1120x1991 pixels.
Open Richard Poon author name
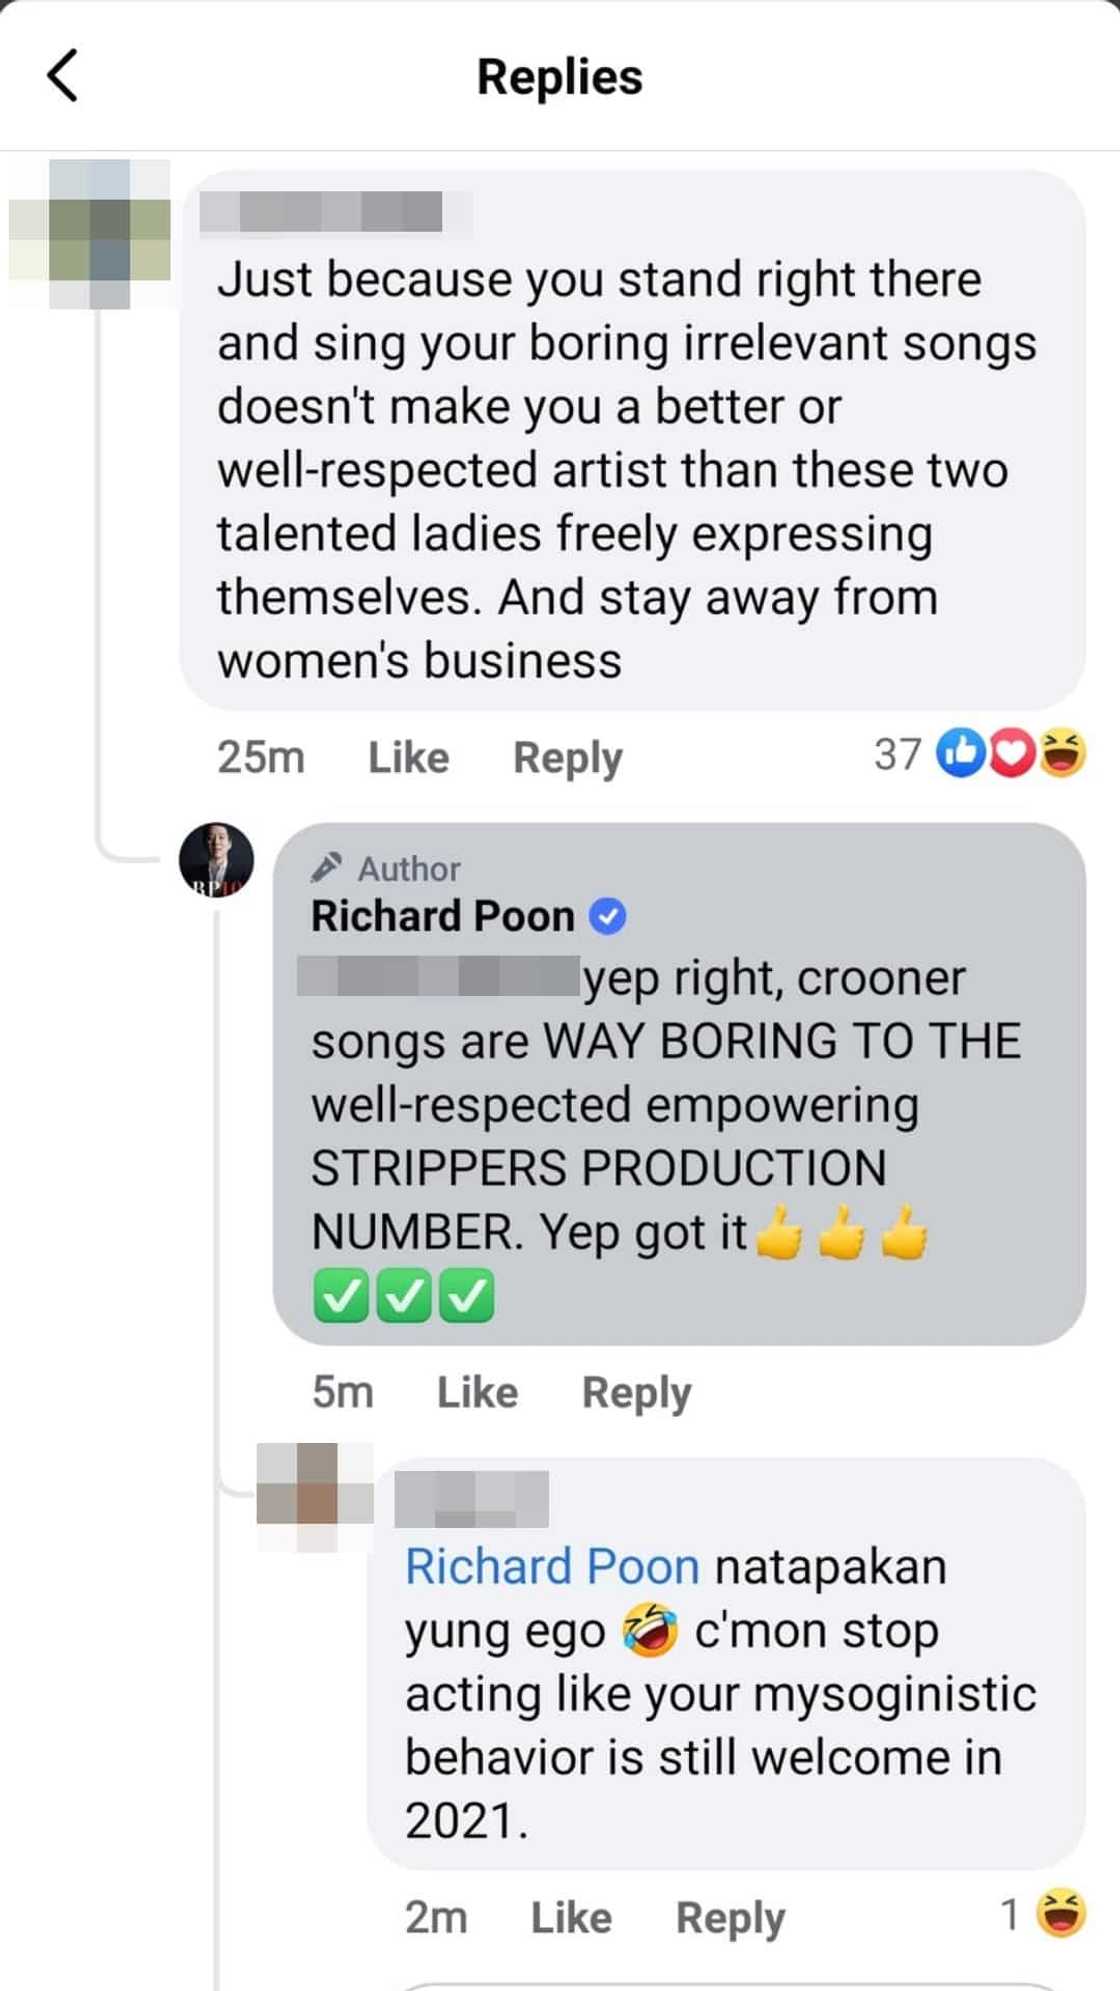pos(443,916)
